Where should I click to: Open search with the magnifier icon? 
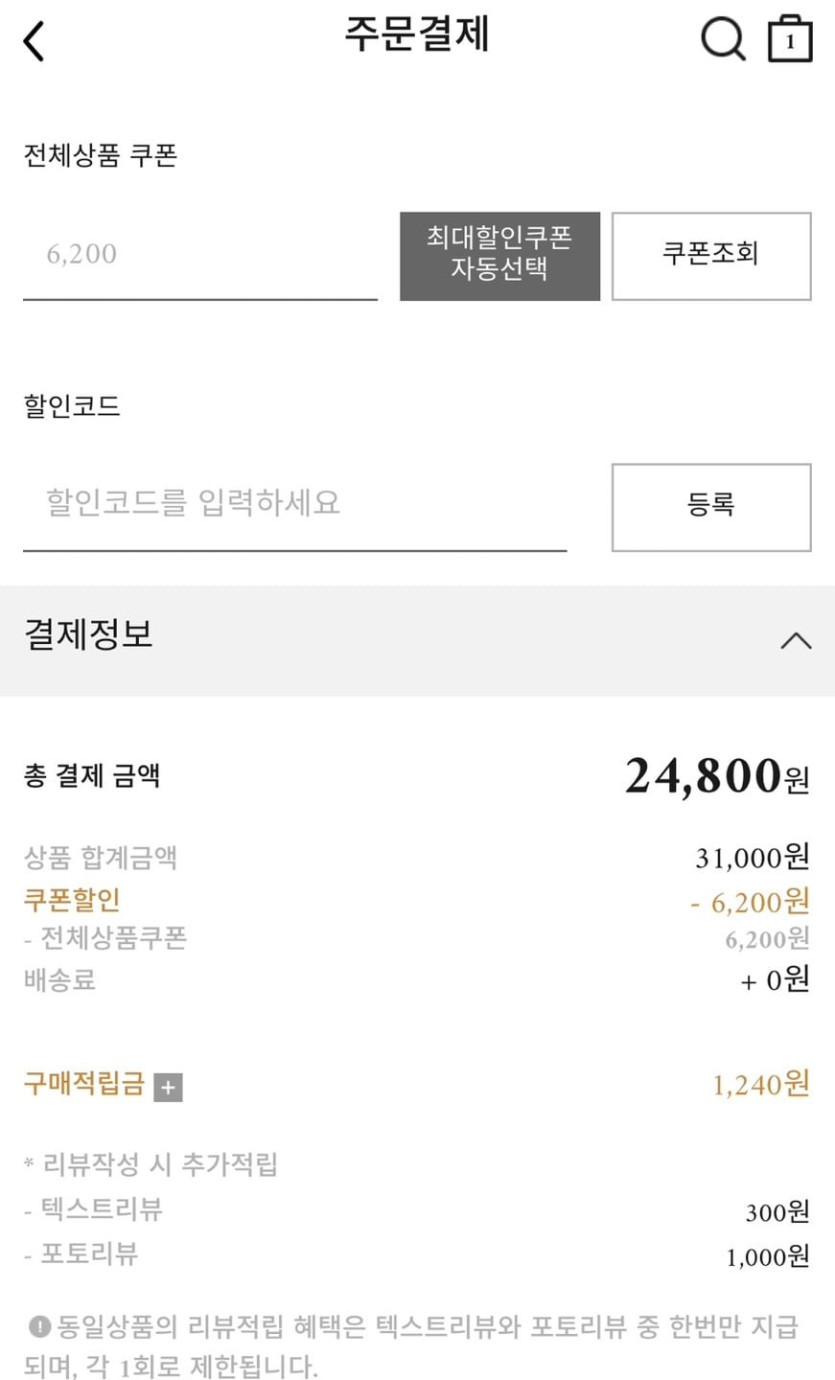coord(722,40)
